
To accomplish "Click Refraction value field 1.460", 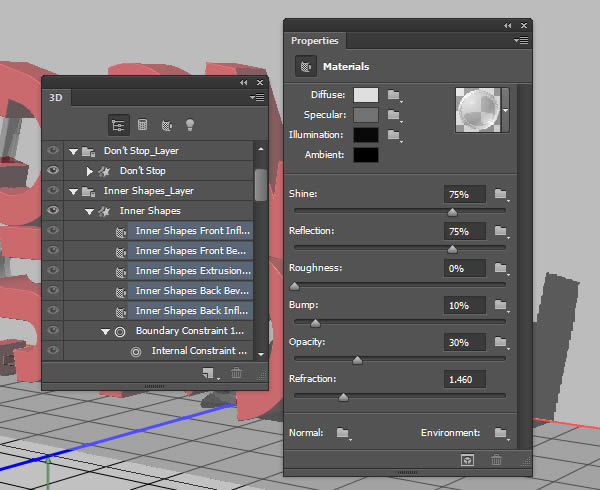I will [x=465, y=379].
